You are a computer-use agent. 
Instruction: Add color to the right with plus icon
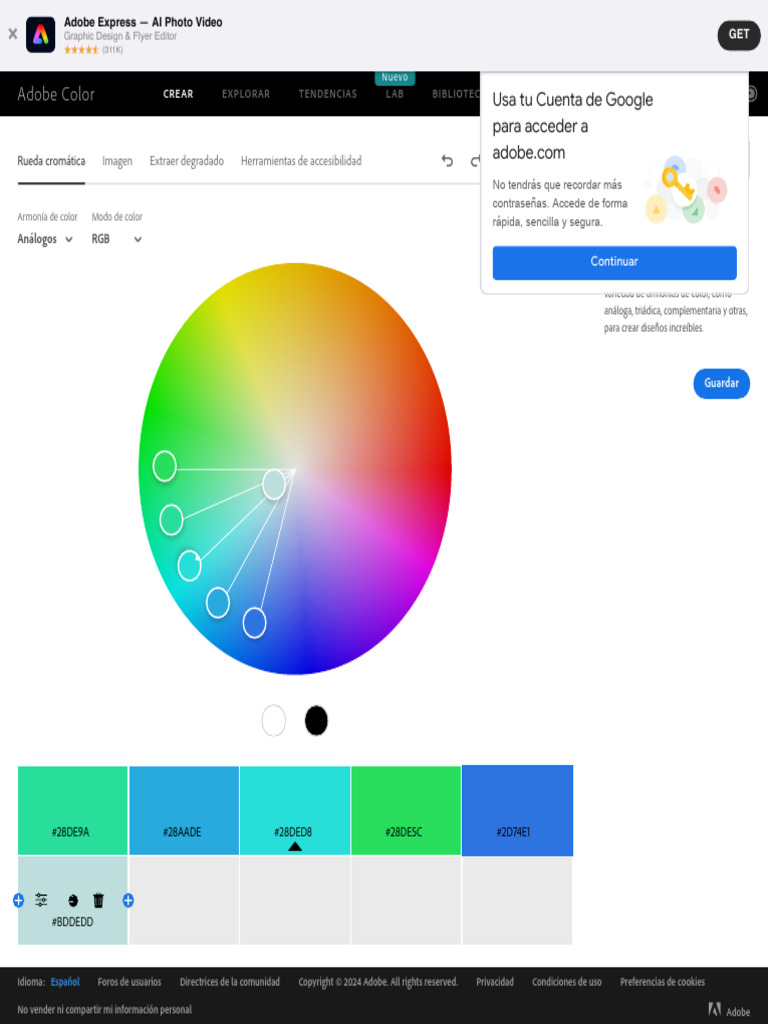point(128,901)
